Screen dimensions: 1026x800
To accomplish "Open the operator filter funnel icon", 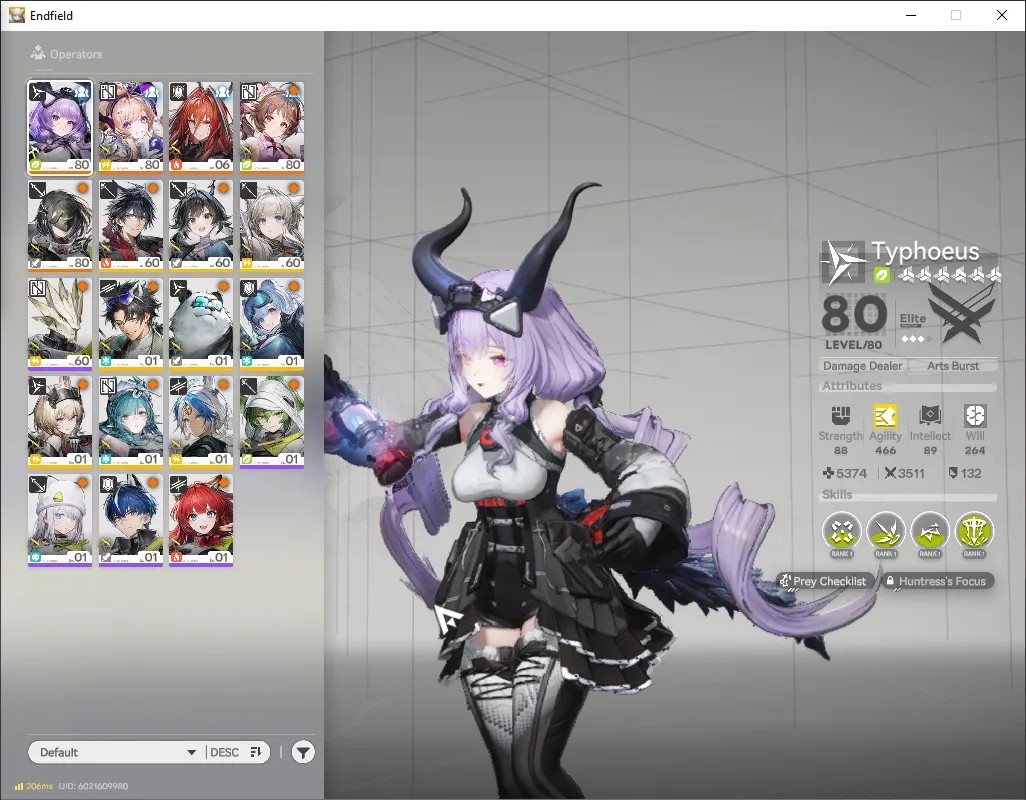I will pos(303,752).
